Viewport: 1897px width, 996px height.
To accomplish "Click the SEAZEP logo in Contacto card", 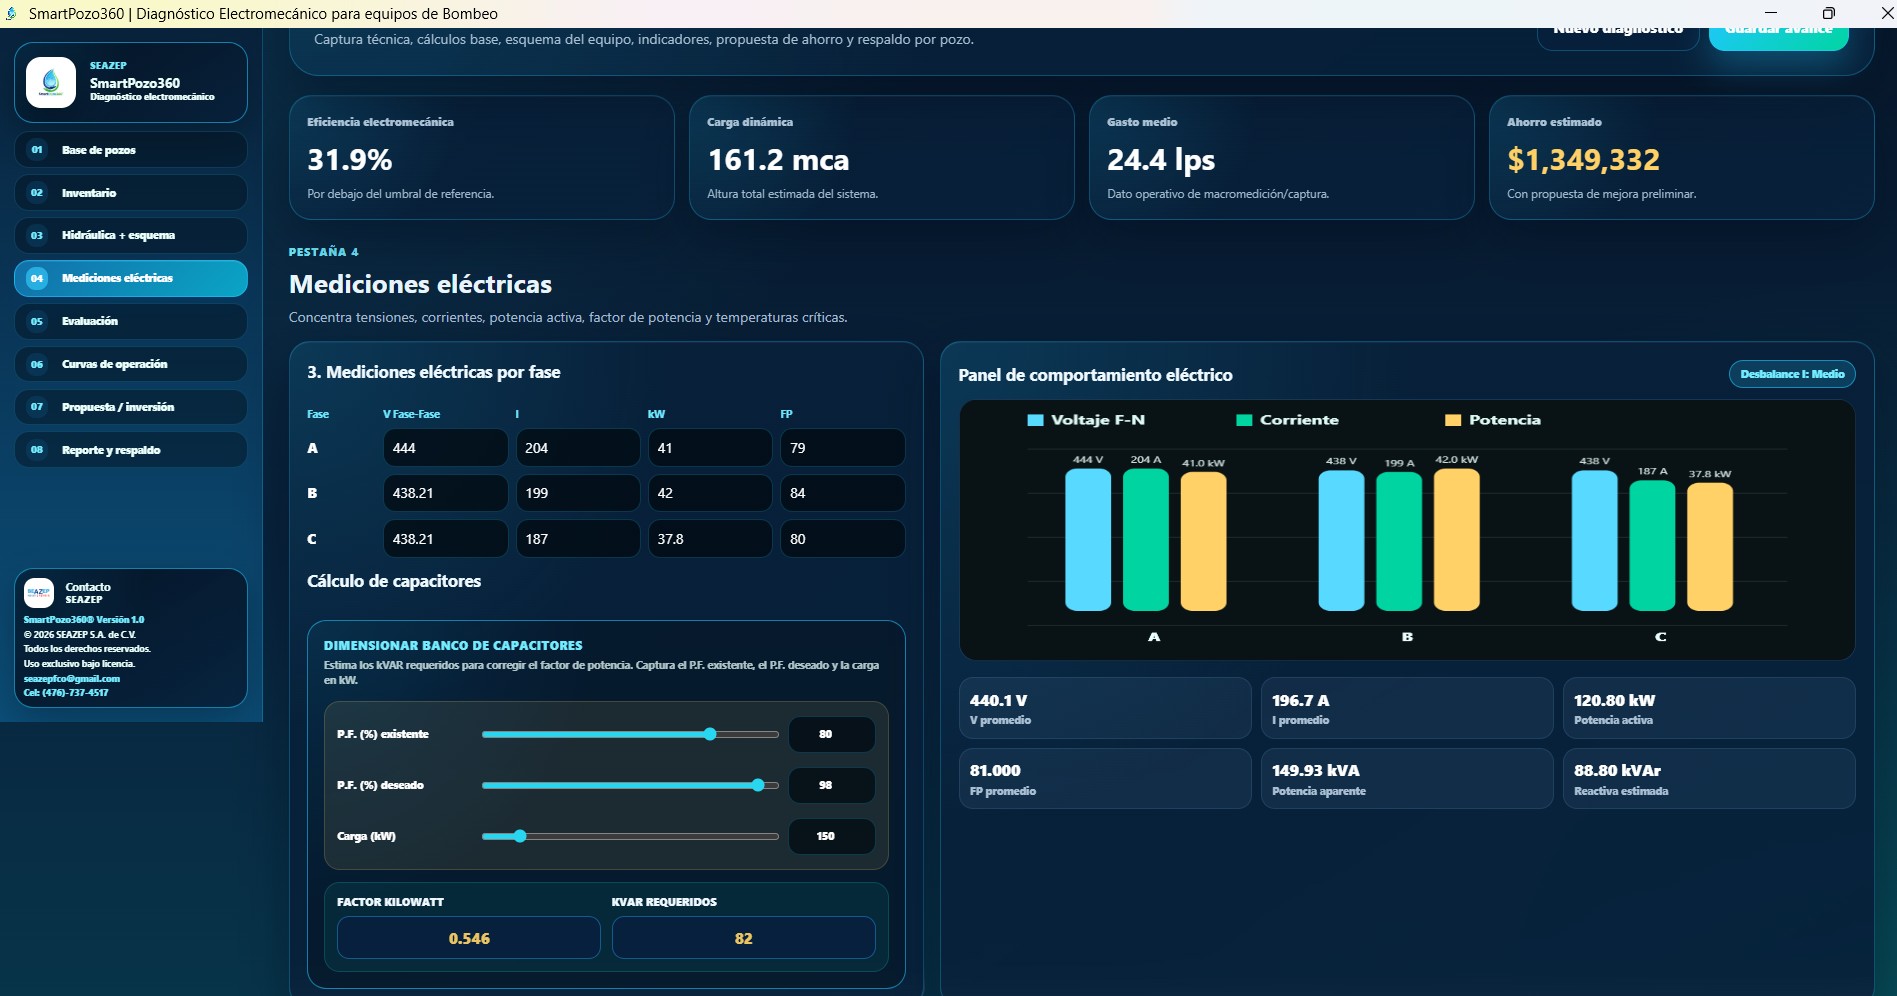I will [39, 593].
